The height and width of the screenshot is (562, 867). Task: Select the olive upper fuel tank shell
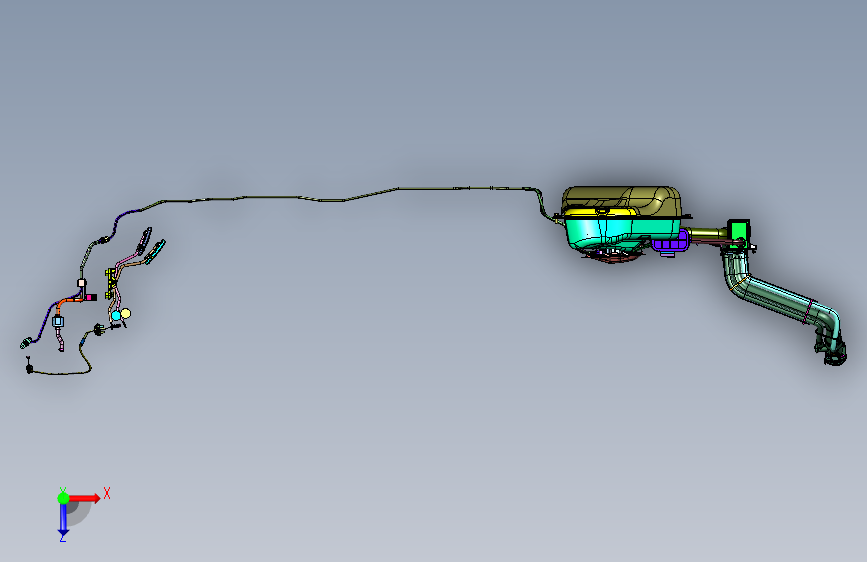pyautogui.click(x=622, y=199)
